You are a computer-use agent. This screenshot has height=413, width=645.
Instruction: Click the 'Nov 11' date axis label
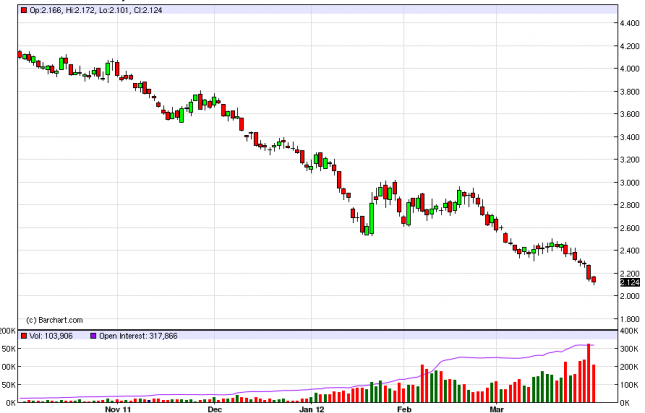point(118,409)
